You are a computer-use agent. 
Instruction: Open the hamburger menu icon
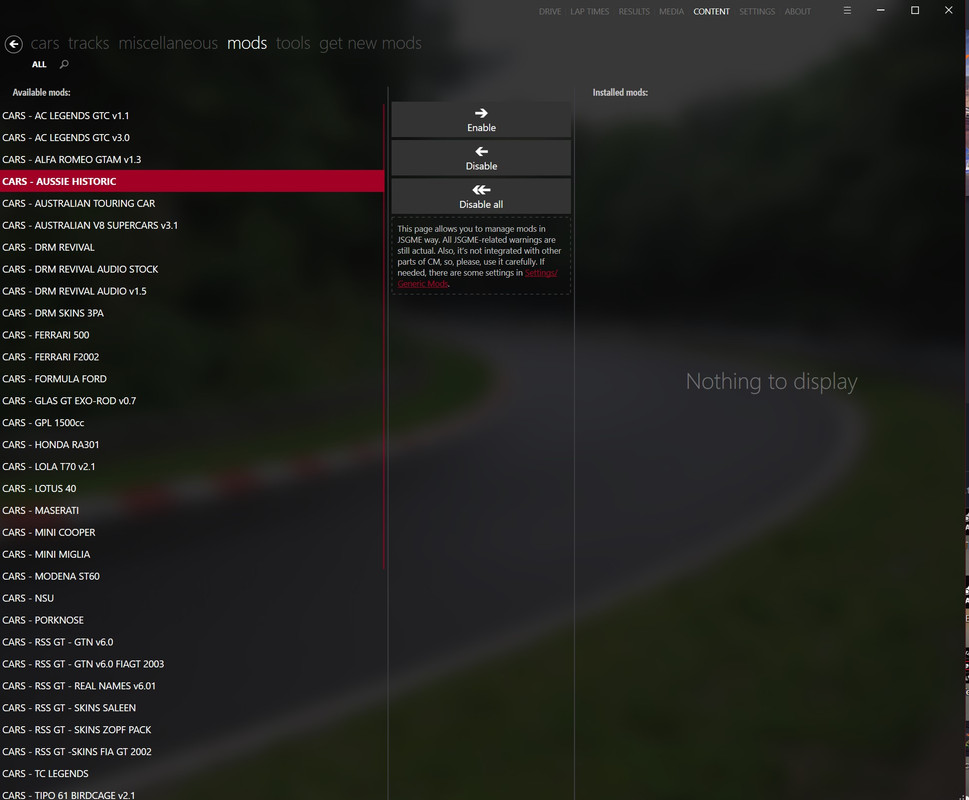[847, 11]
